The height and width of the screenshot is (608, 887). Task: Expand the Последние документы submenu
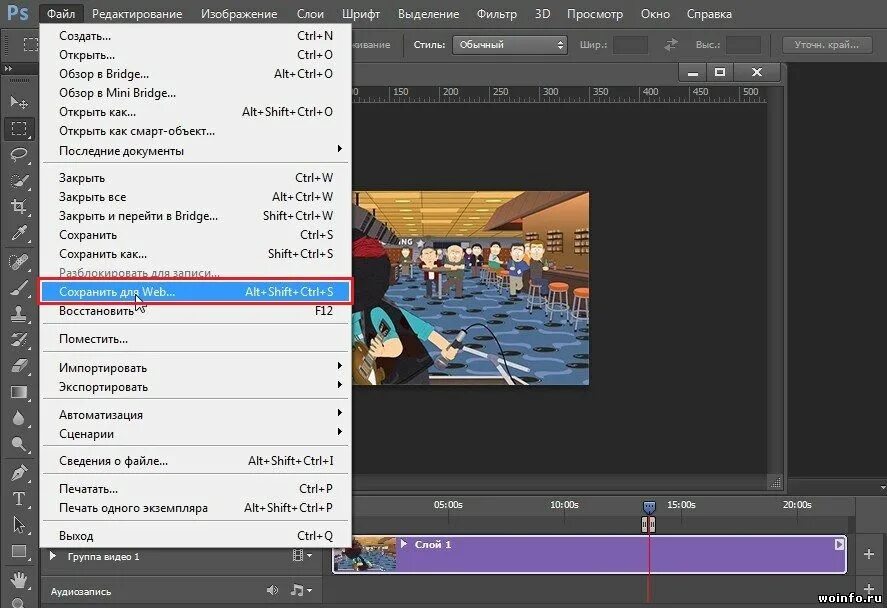pyautogui.click(x=339, y=149)
